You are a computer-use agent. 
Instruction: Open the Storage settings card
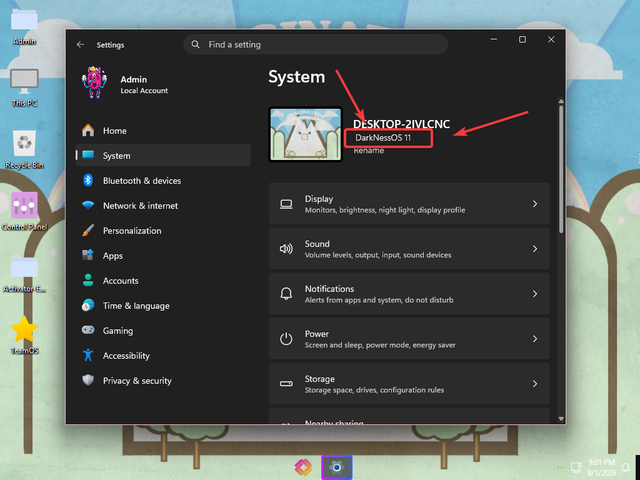click(x=409, y=383)
